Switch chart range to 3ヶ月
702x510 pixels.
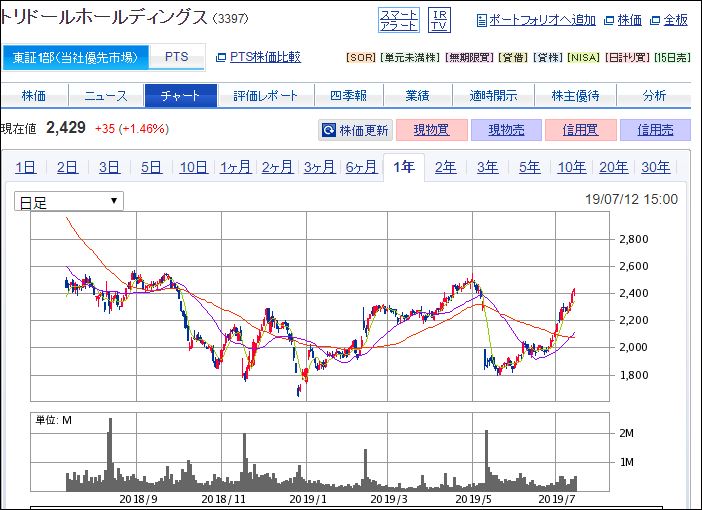coord(320,167)
